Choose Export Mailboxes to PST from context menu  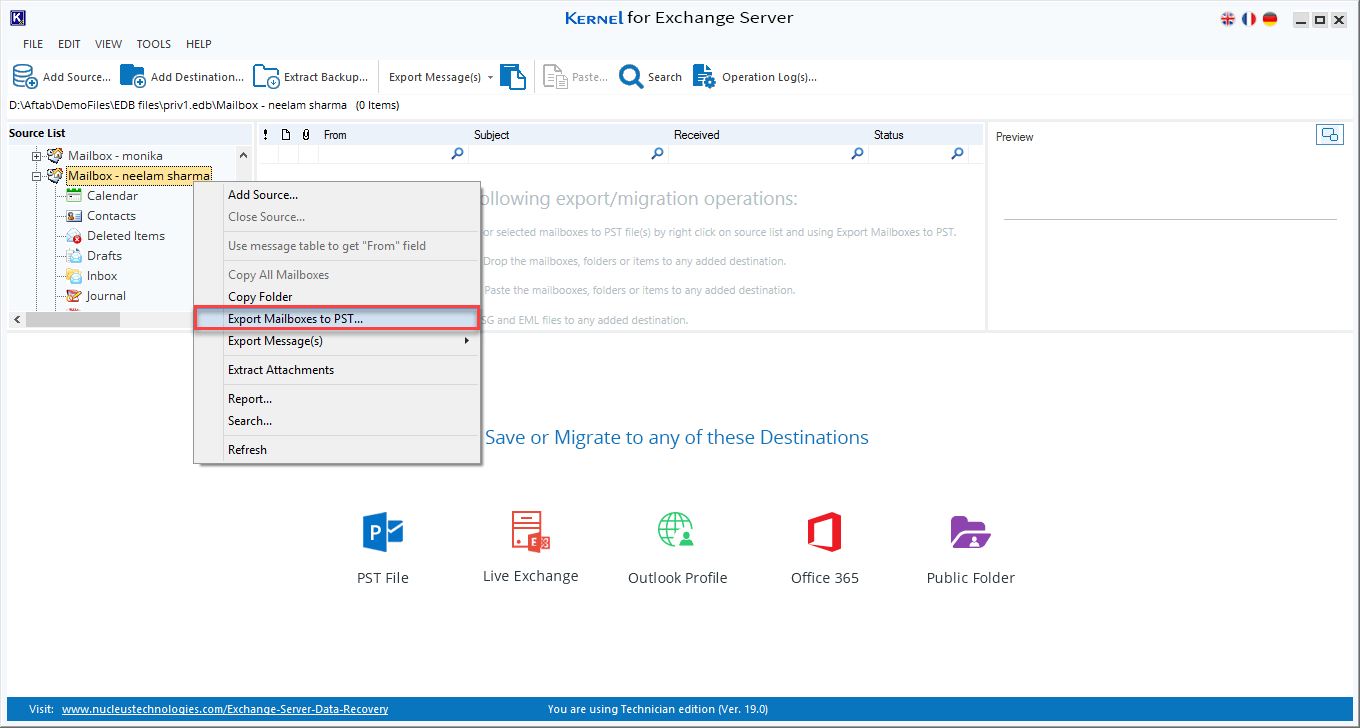coord(337,319)
